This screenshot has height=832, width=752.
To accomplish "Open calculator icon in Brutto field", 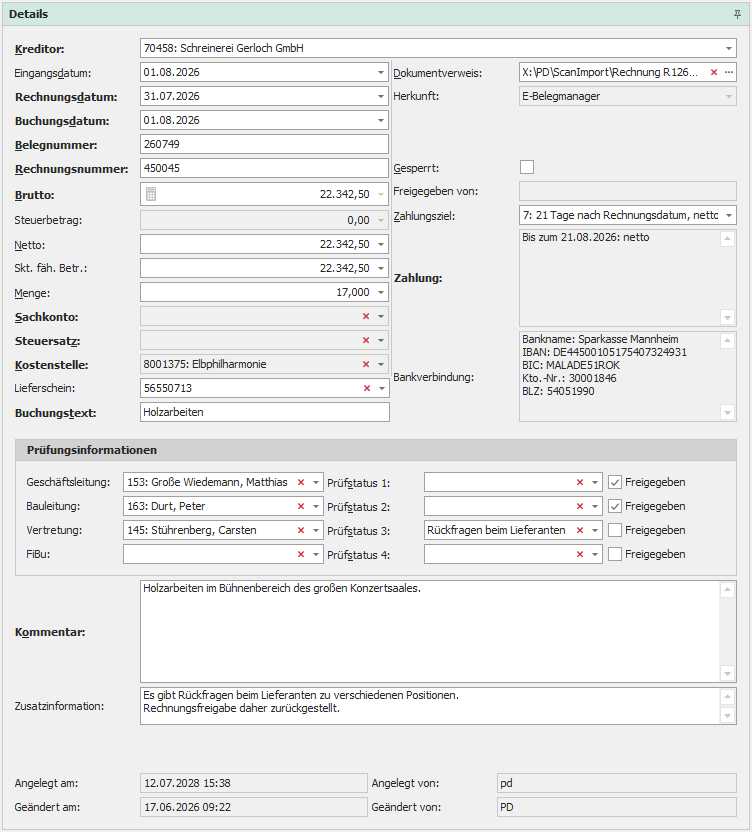I will click(x=151, y=194).
